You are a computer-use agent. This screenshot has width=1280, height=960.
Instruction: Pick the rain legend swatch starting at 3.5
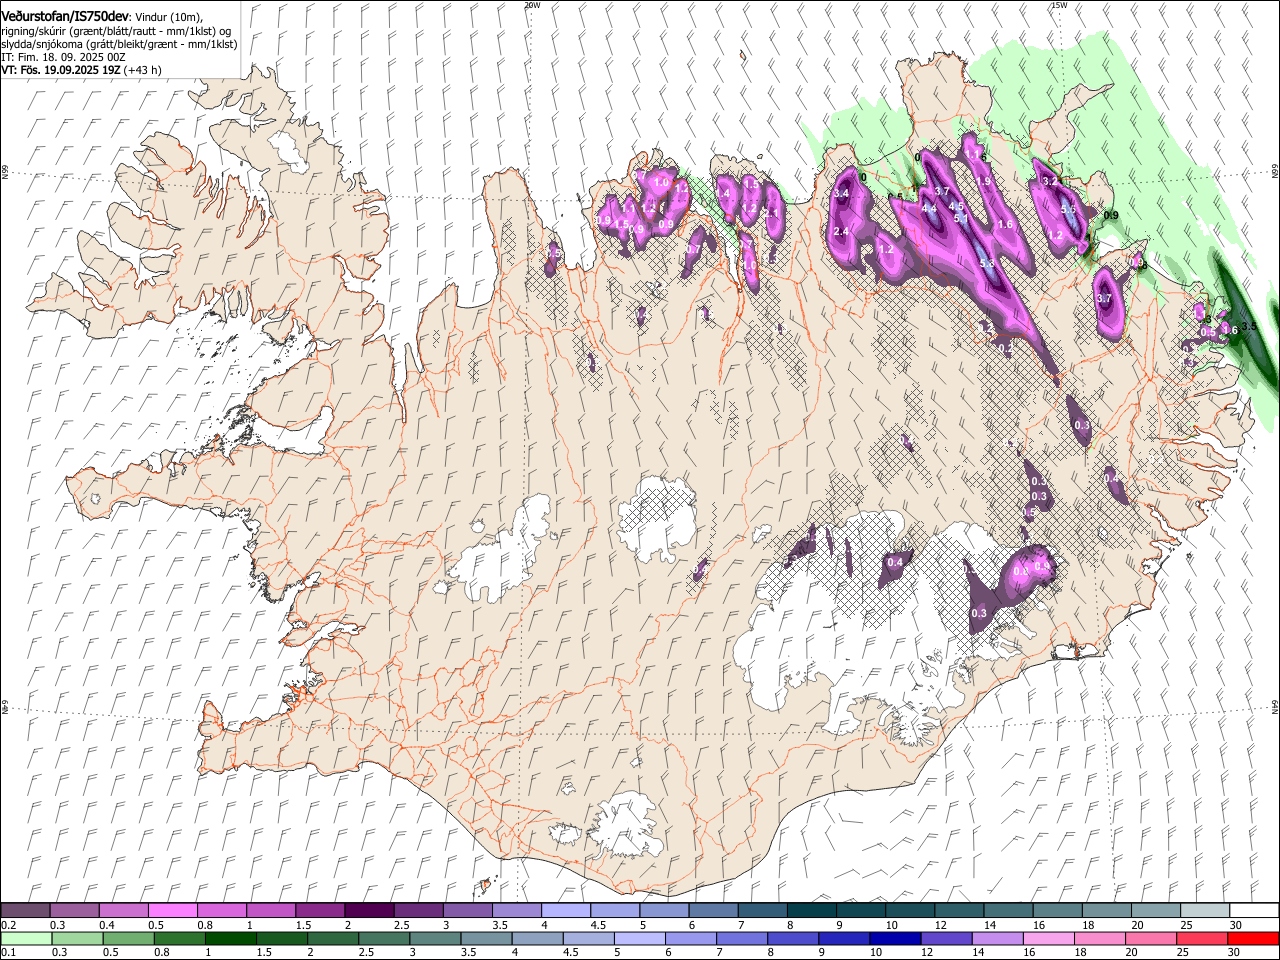coord(486,939)
